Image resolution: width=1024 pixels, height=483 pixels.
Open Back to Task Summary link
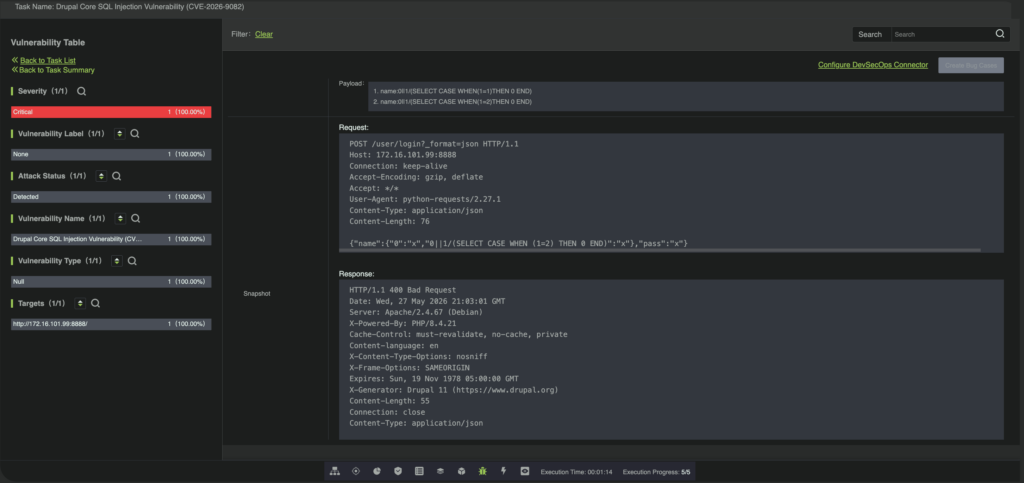[57, 70]
